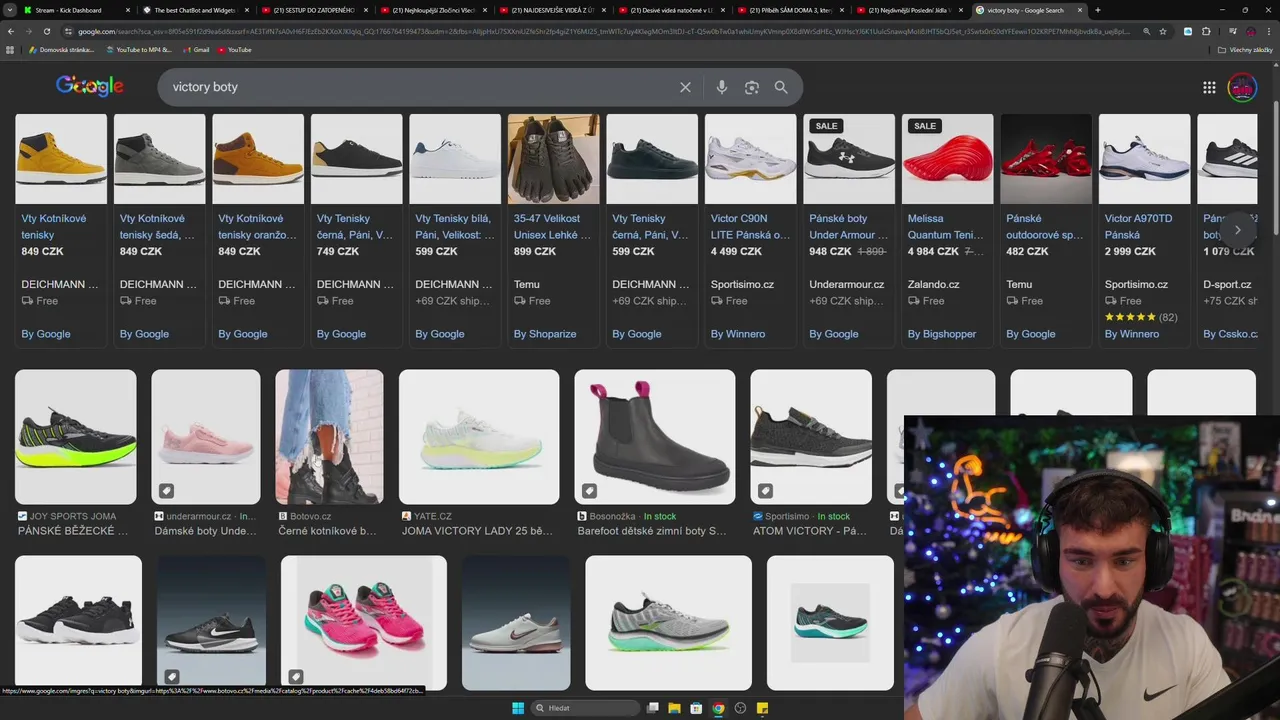Open 35-47 Velikost Unisex Temu product
Image resolution: width=1280 pixels, height=720 pixels.
[553, 230]
